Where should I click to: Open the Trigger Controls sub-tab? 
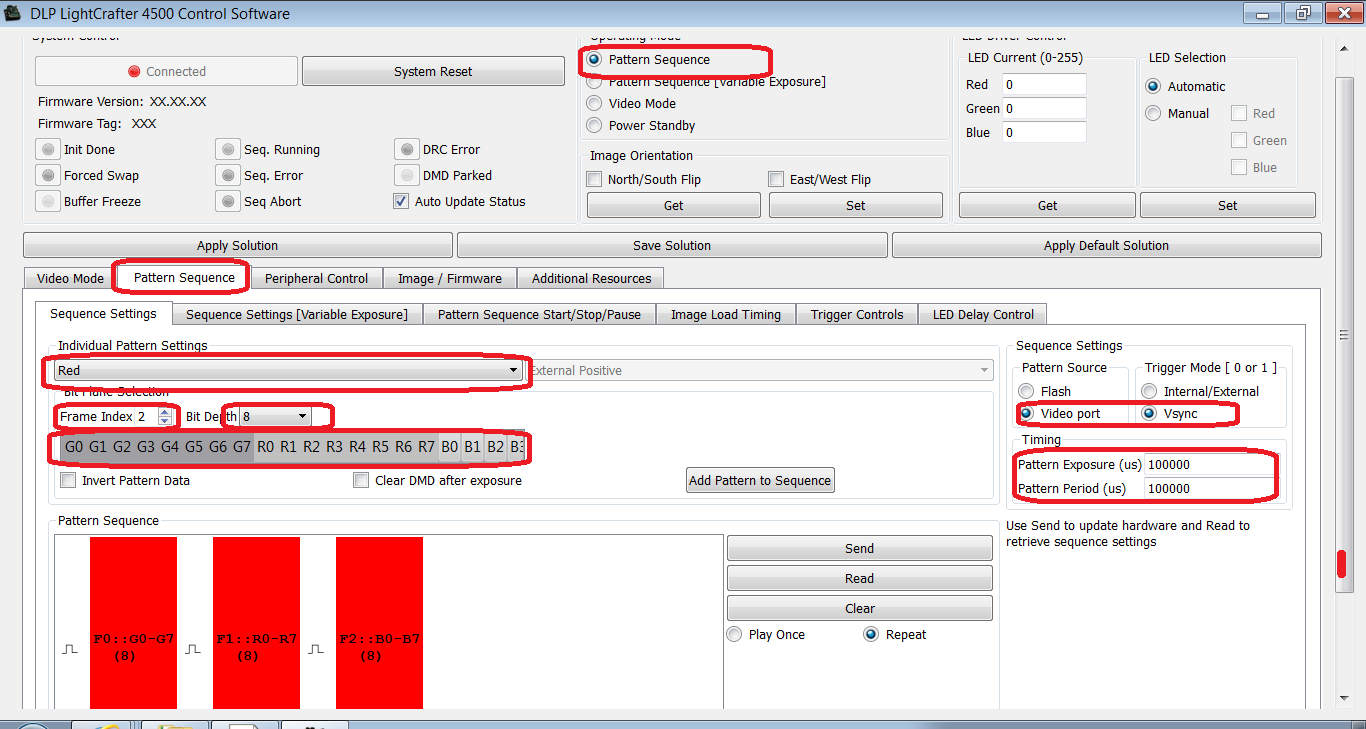pyautogui.click(x=857, y=315)
